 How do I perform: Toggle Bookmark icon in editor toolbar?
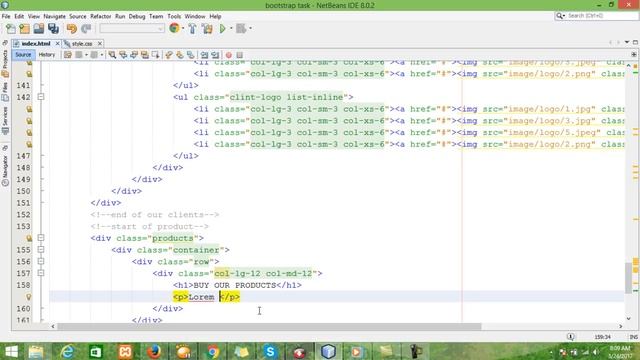(x=191, y=55)
